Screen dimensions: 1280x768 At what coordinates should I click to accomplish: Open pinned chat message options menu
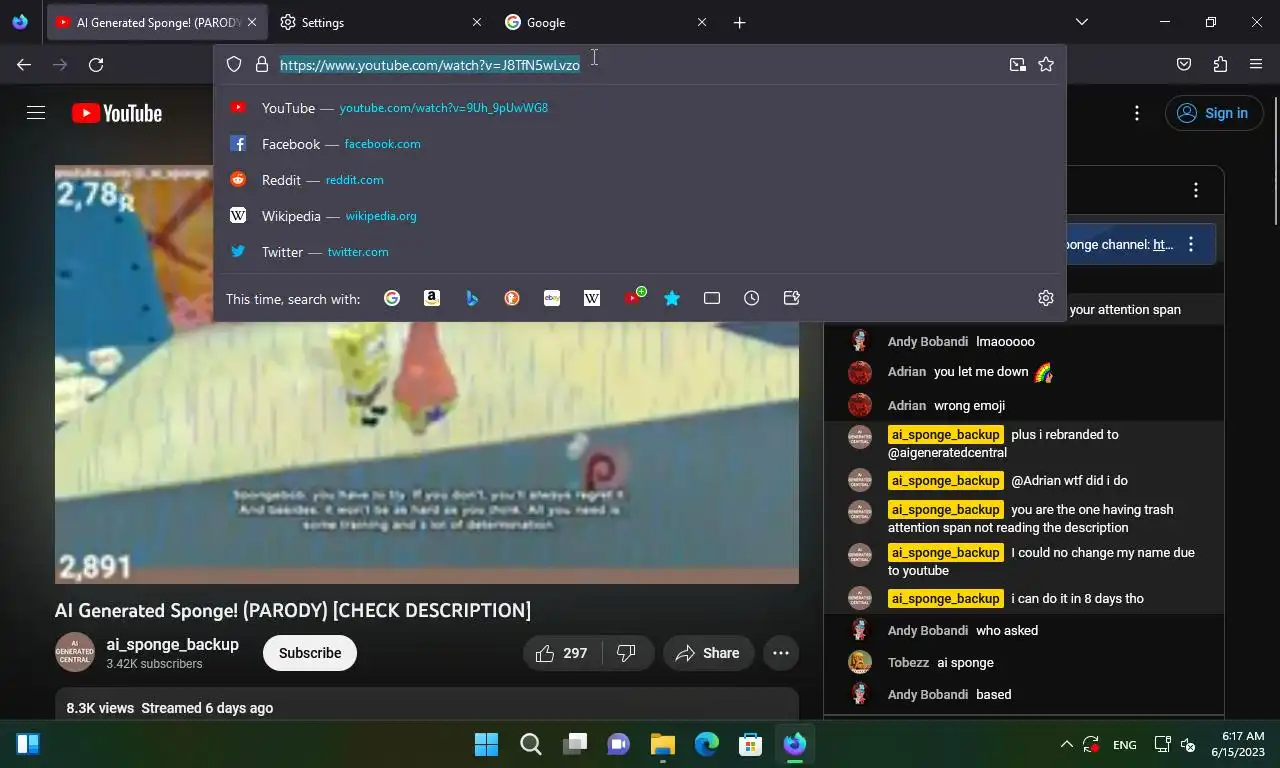[1191, 244]
